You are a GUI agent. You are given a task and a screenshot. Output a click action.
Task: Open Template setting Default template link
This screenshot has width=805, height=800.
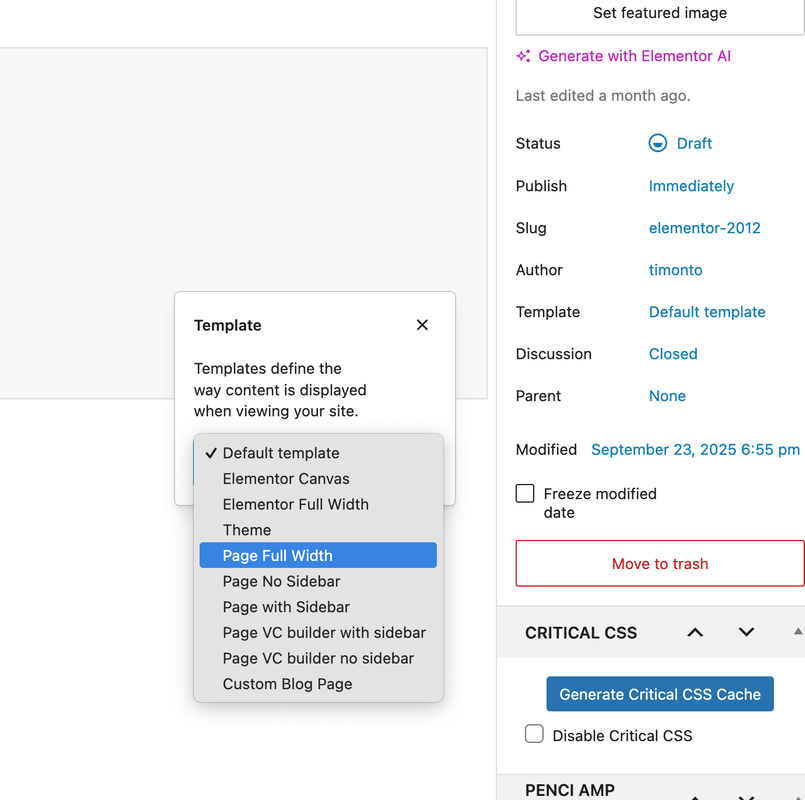[707, 312]
